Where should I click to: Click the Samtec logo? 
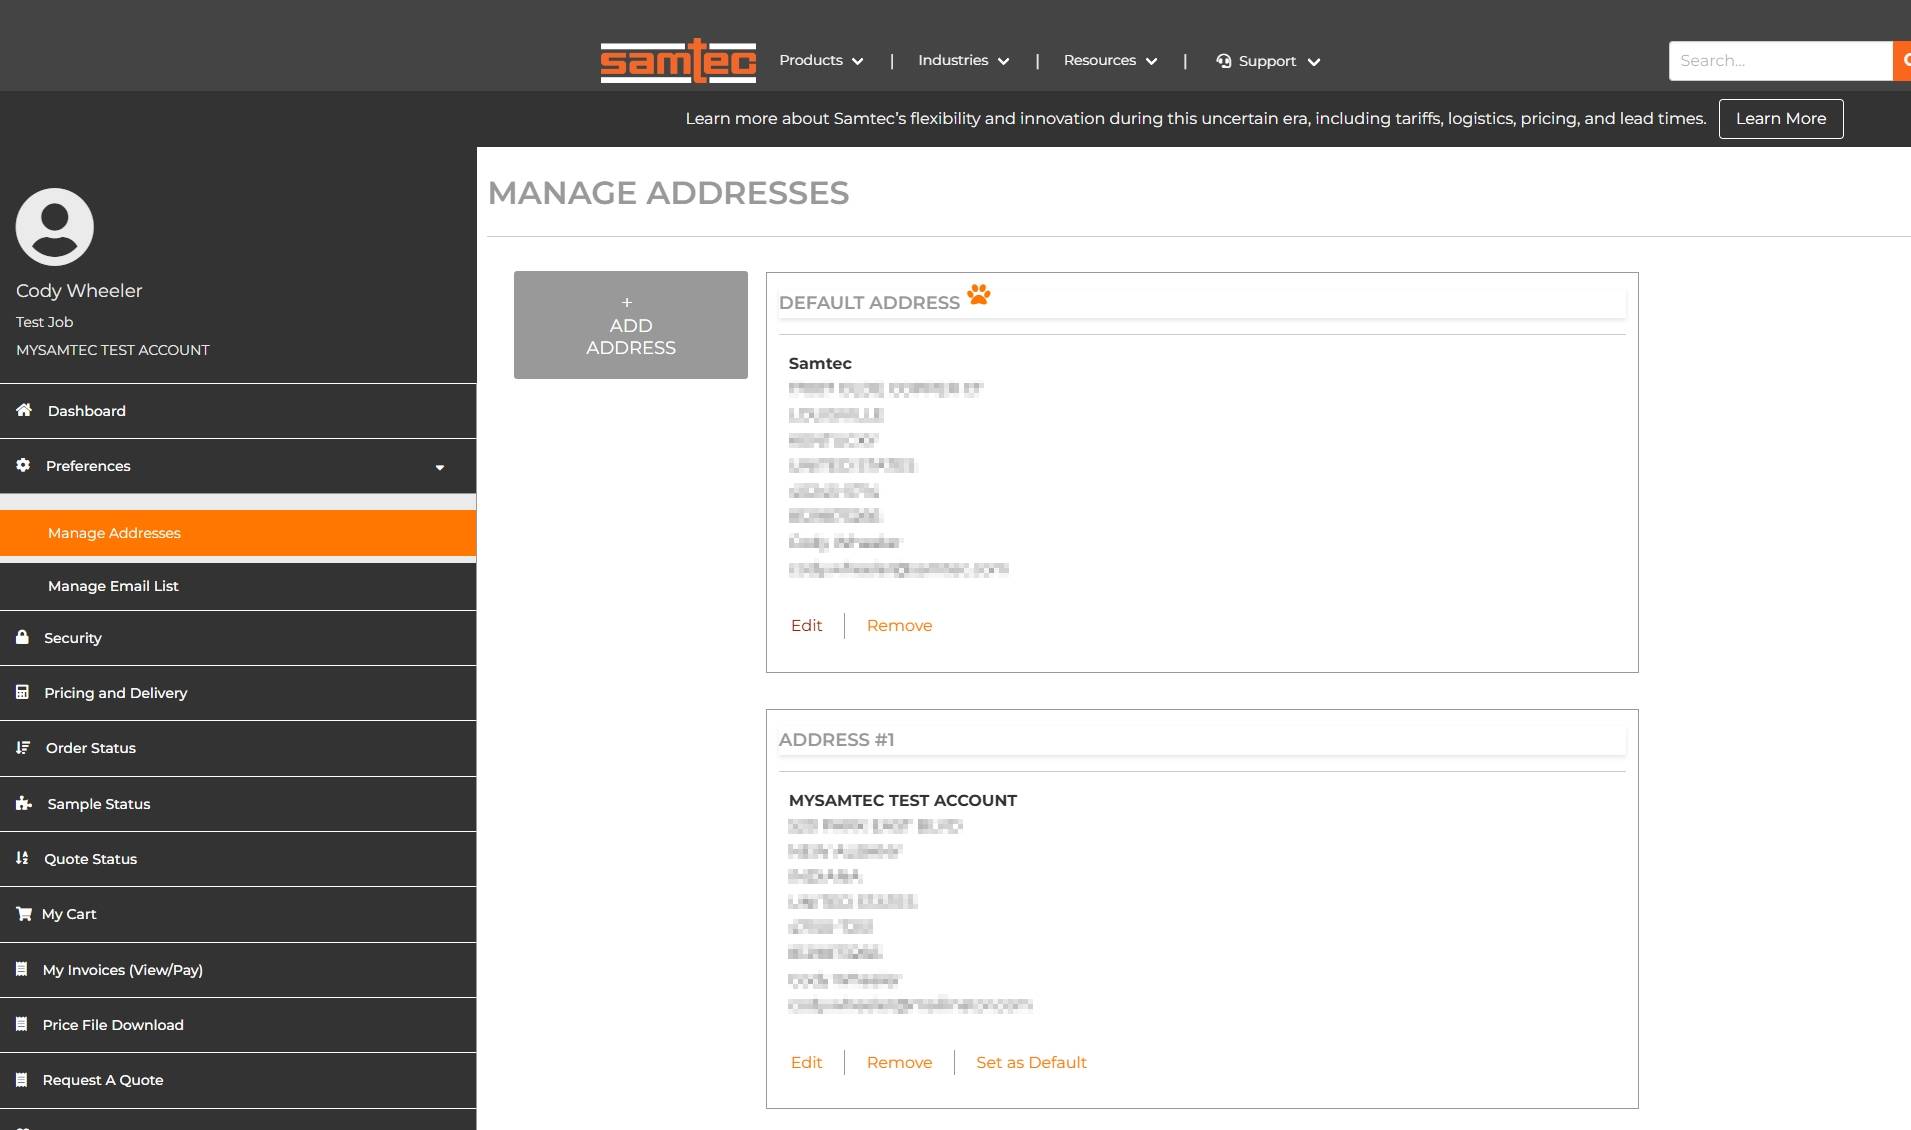tap(678, 61)
